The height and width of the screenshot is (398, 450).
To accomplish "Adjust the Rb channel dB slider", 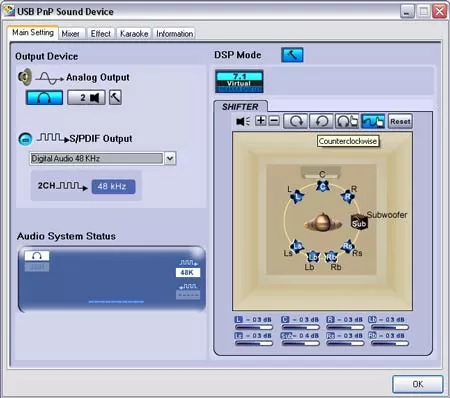I will click(389, 343).
